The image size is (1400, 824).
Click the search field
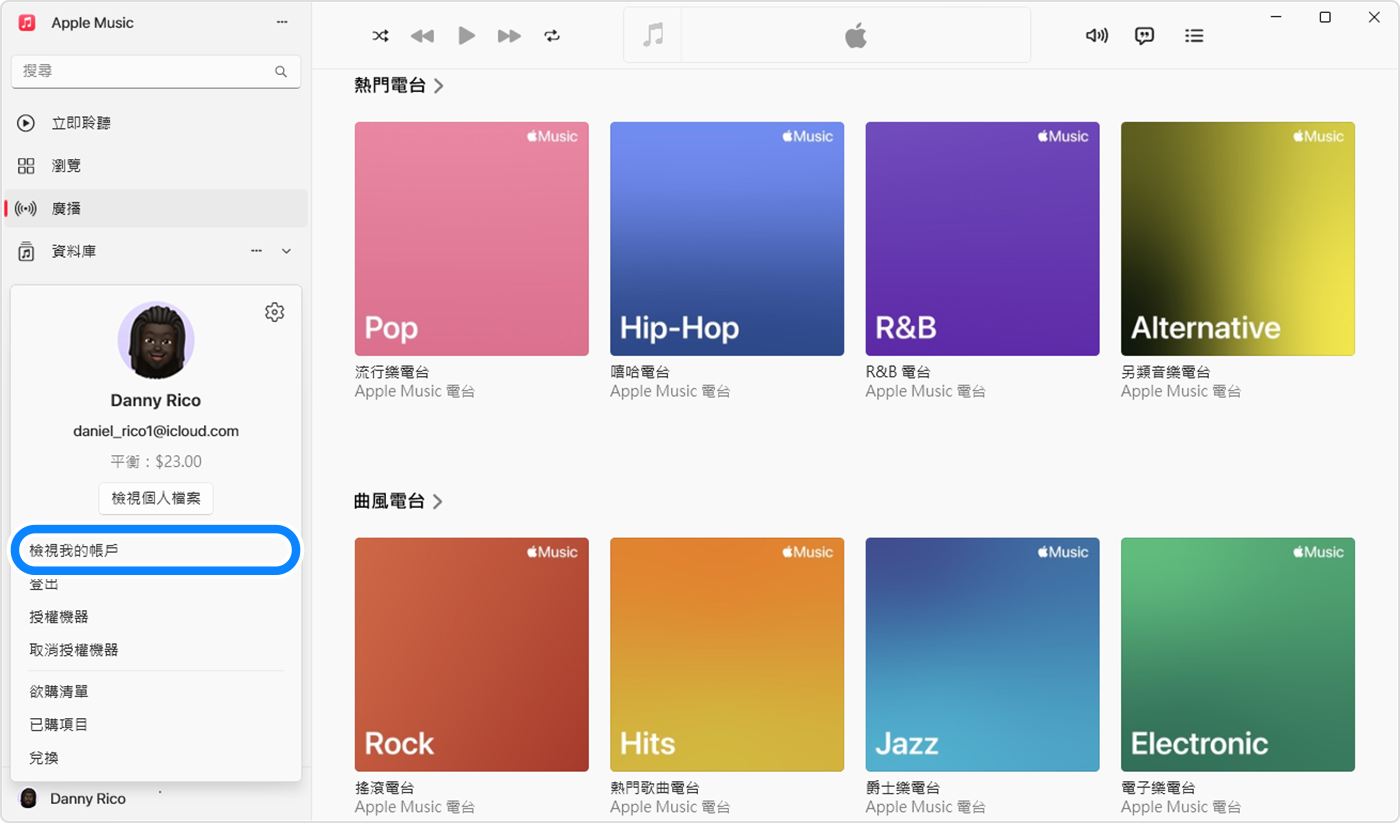pos(156,71)
